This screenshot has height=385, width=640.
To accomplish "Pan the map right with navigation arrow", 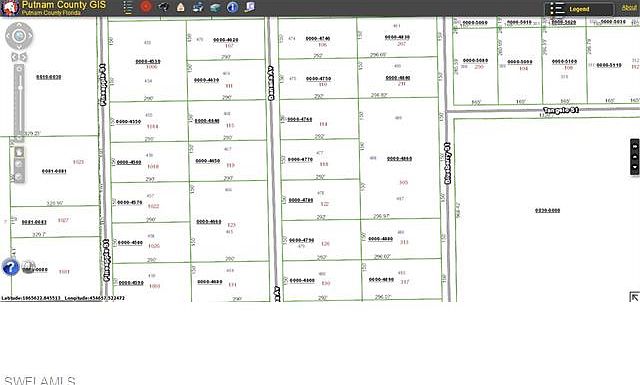I will (30, 36).
